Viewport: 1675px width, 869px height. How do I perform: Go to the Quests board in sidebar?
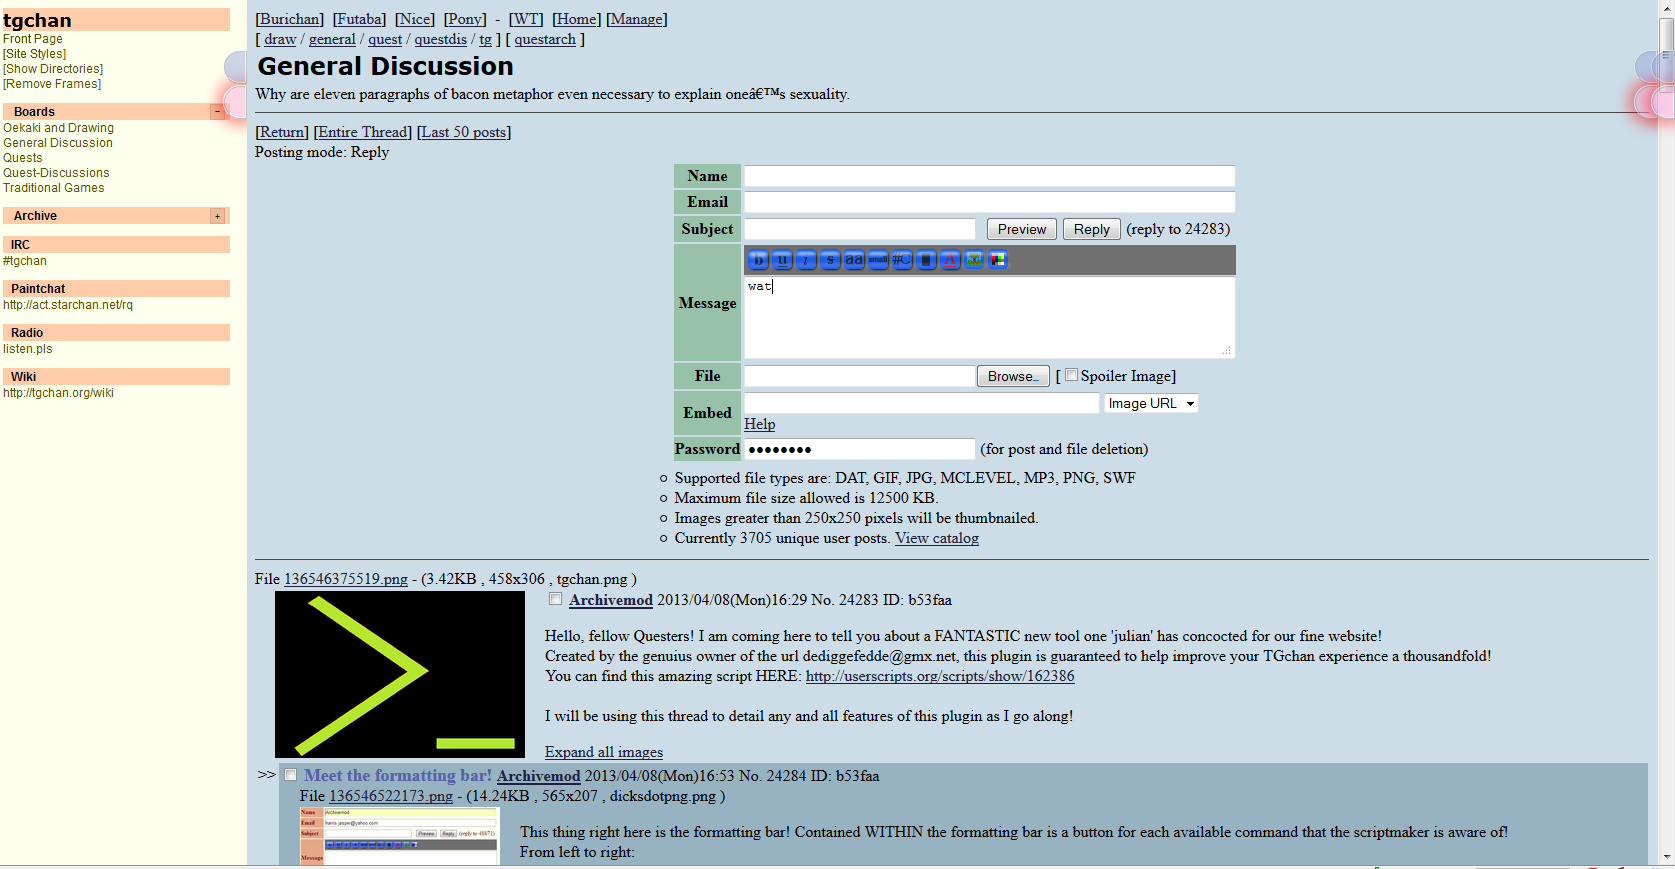point(23,158)
